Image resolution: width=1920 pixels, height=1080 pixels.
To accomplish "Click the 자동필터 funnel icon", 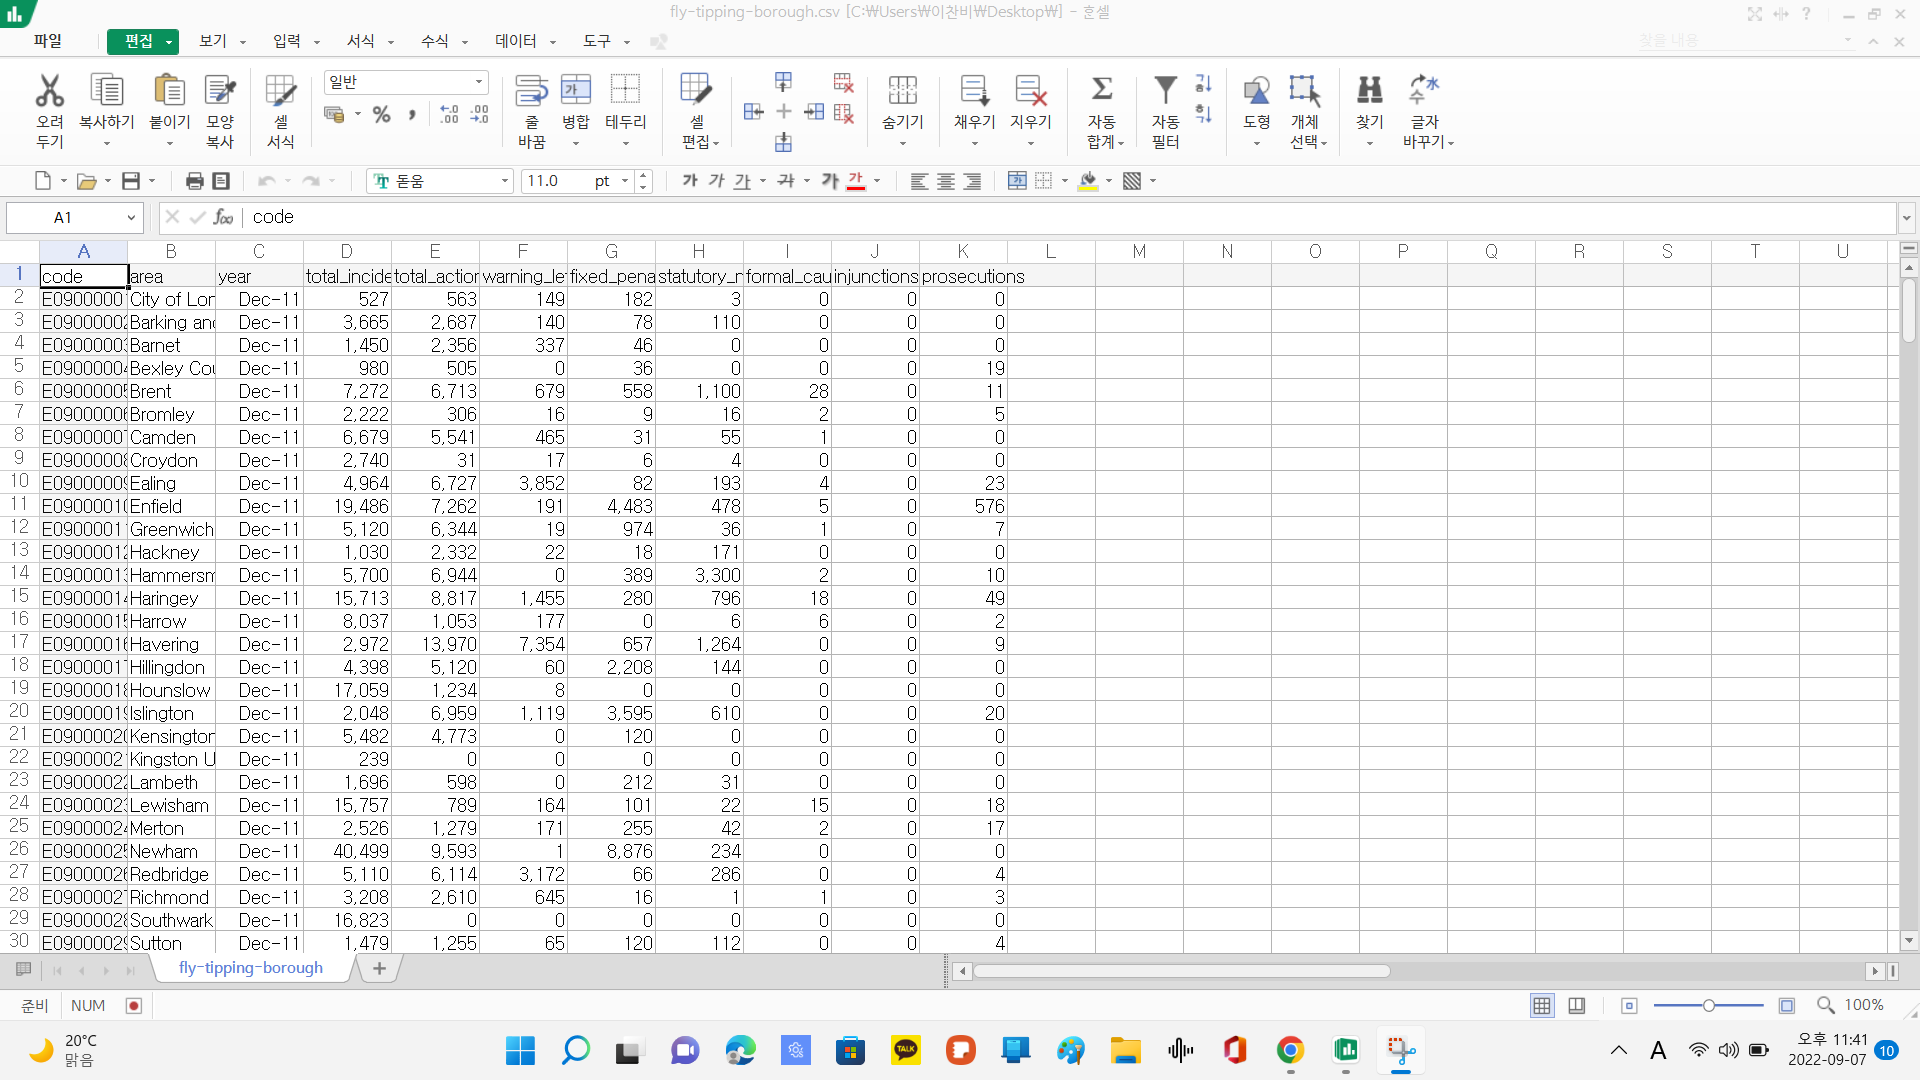I will [x=1165, y=92].
